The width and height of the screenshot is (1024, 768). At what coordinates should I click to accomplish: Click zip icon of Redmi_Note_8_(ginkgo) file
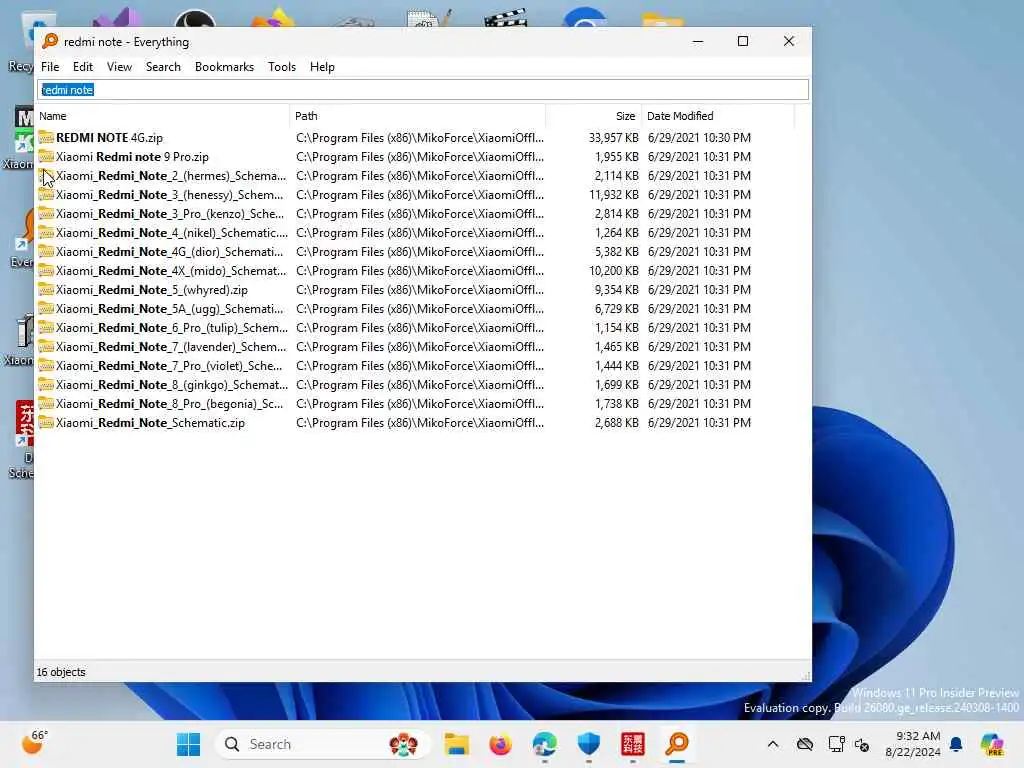pyautogui.click(x=46, y=385)
